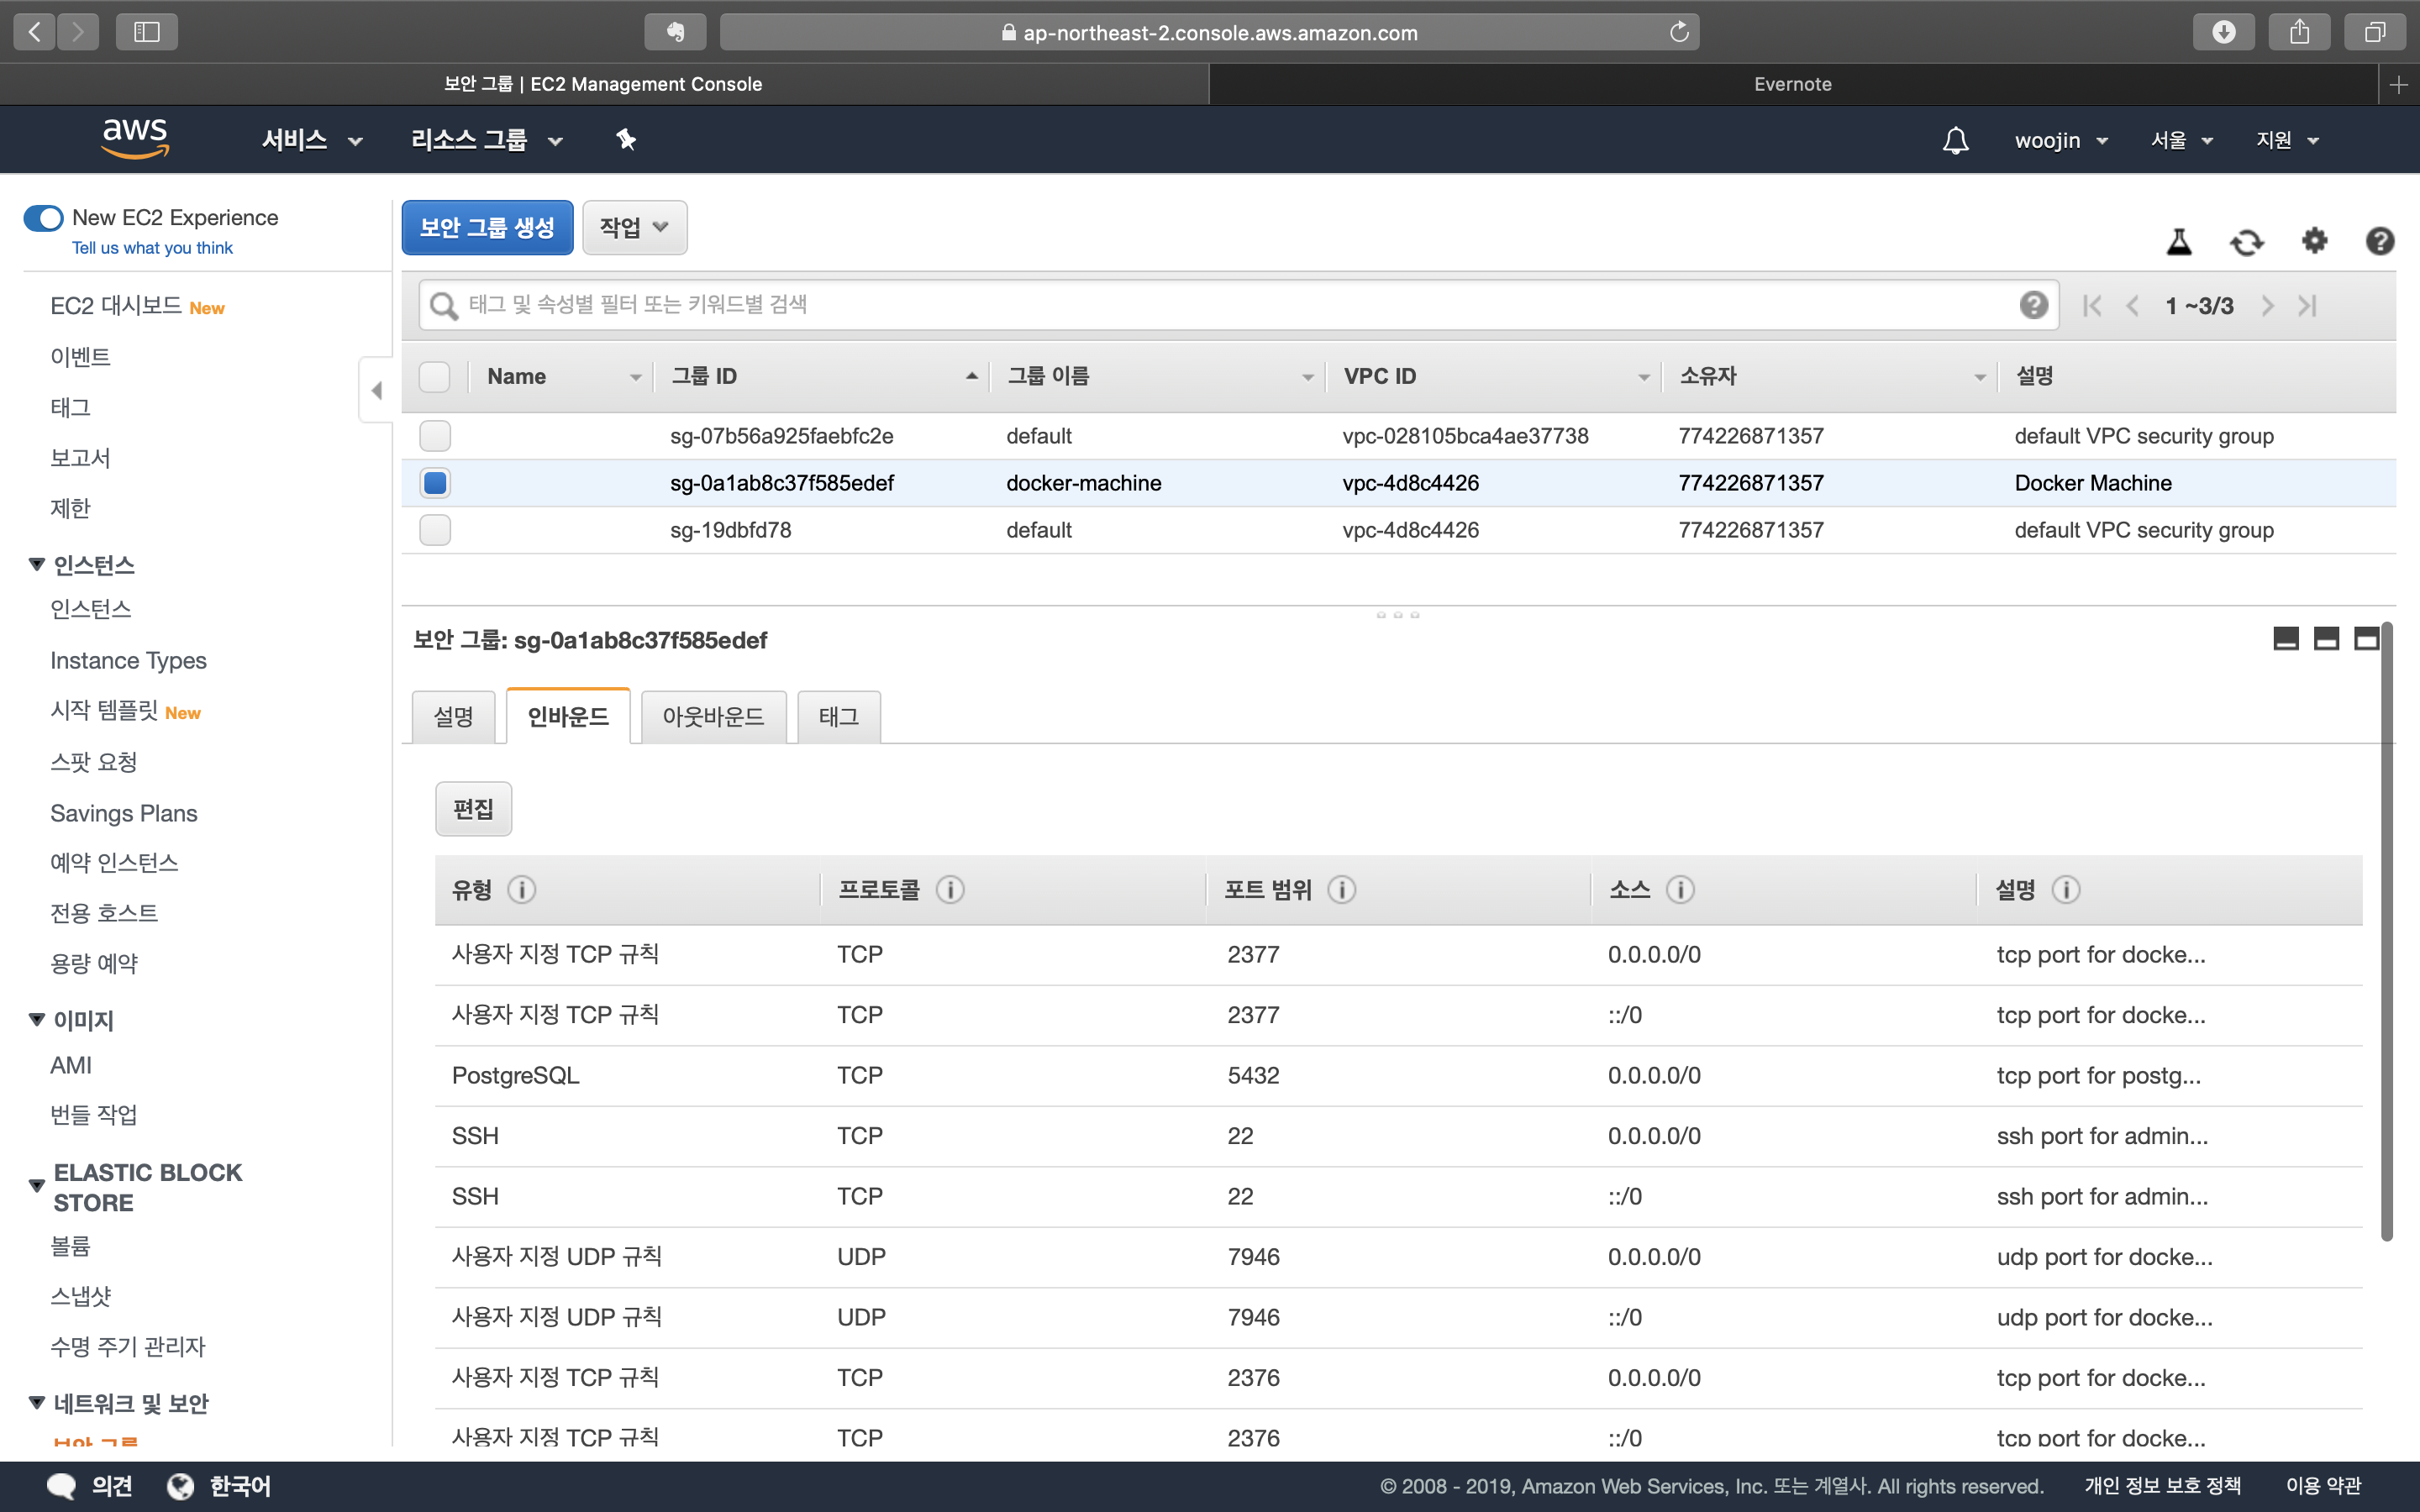The height and width of the screenshot is (1512, 2420).
Task: Jump to first page of results
Action: click(2092, 306)
